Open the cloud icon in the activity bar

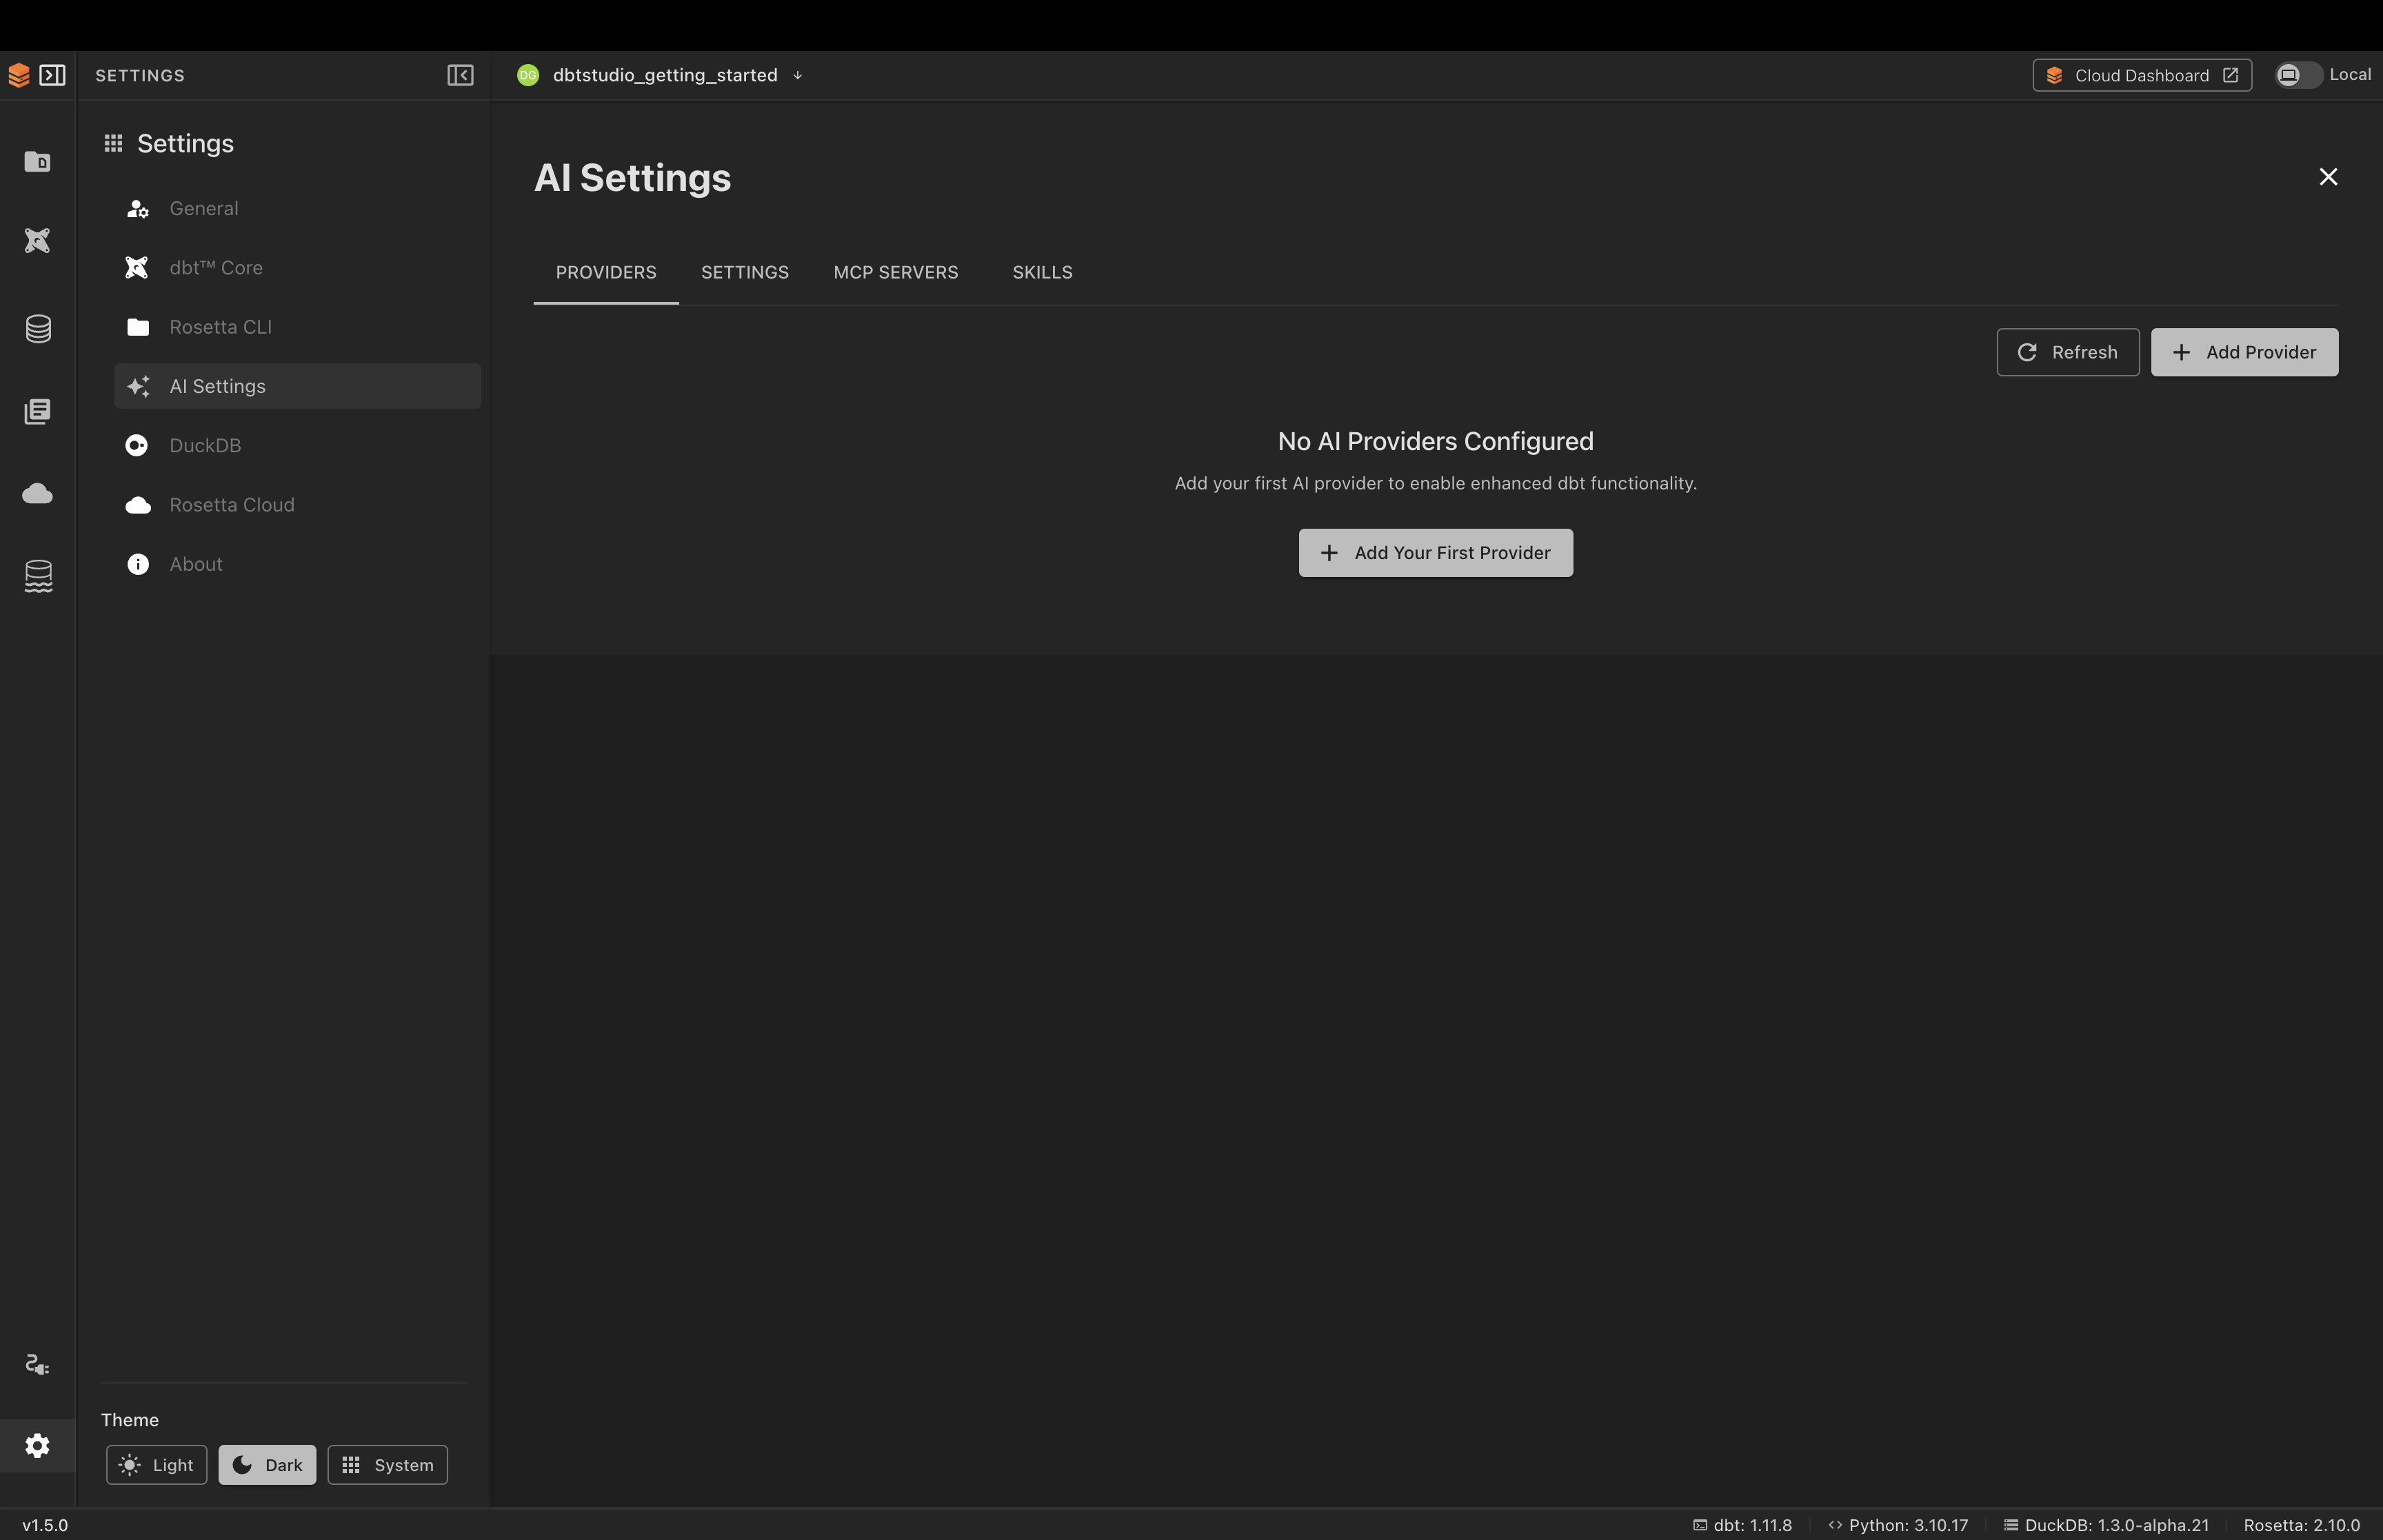(38, 493)
